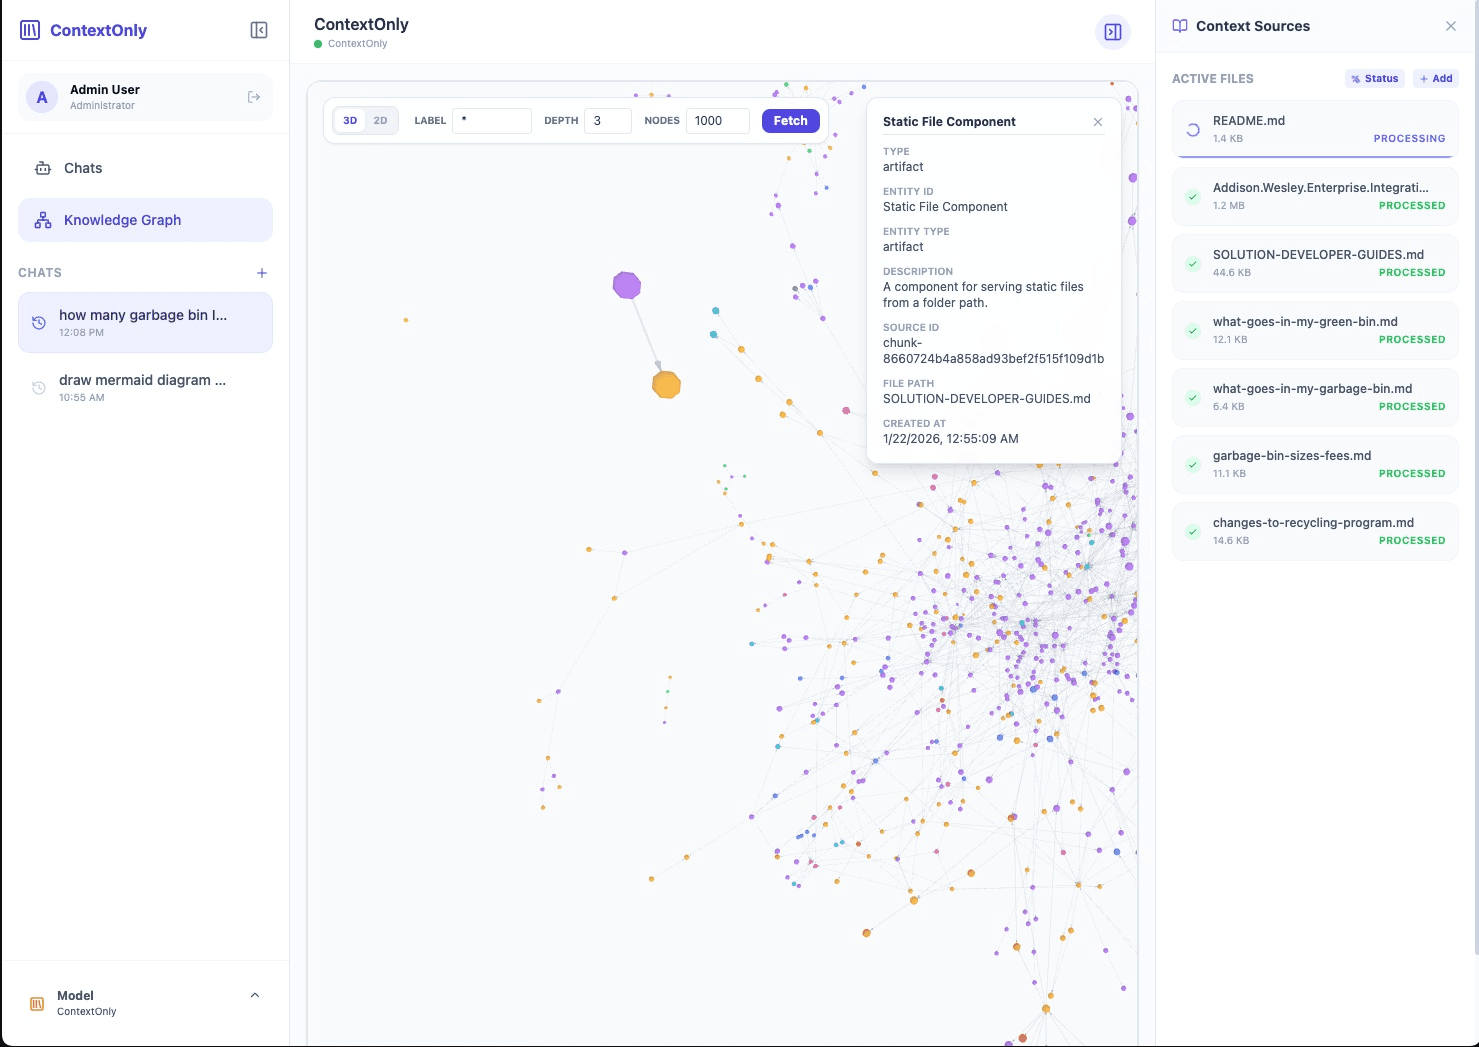Click the panel toggle icon above the graph
The image size is (1479, 1047).
coord(1112,31)
